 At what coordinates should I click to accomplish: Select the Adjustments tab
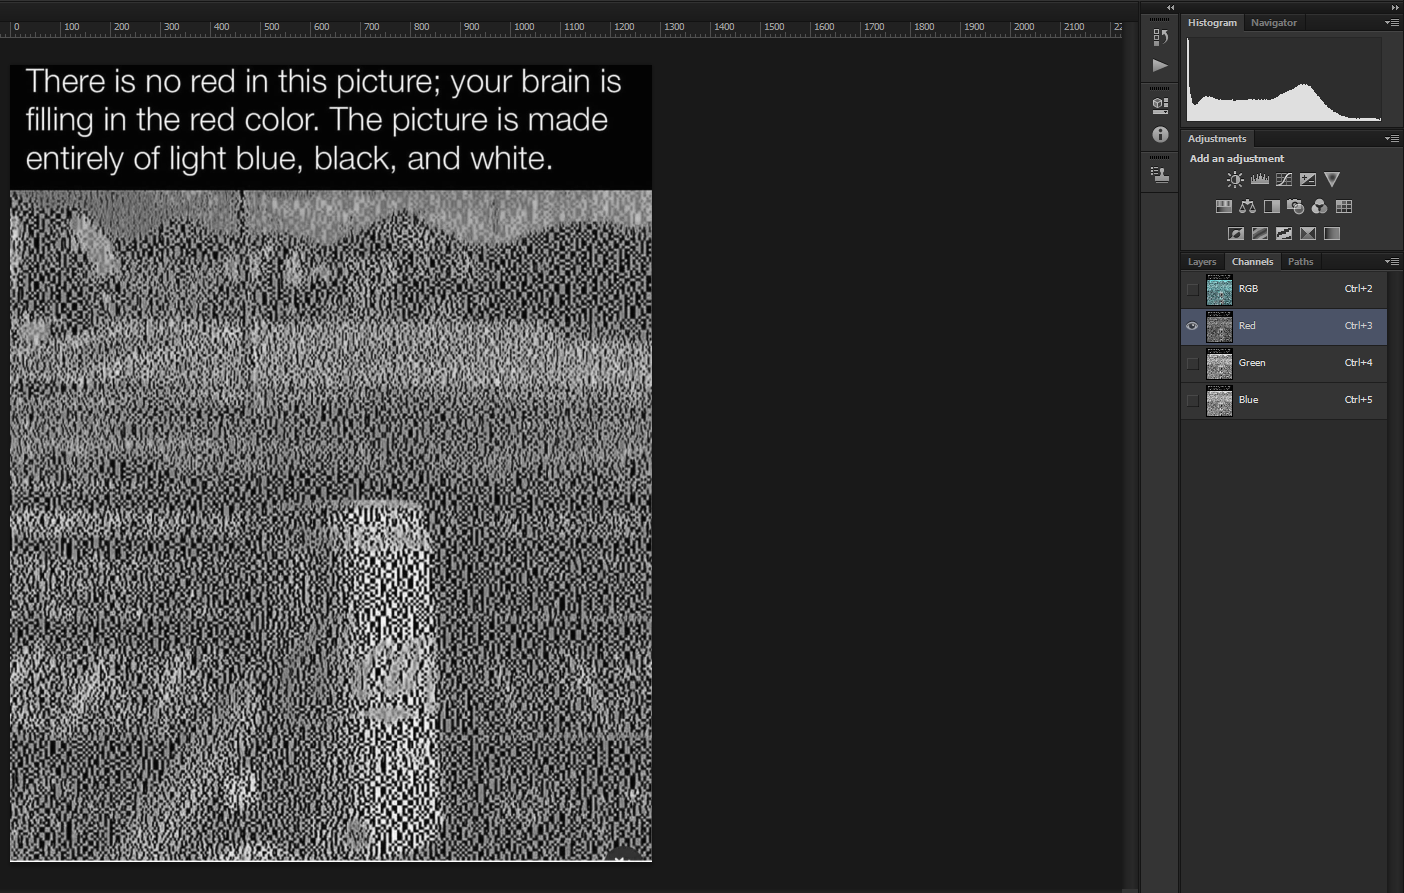1217,139
